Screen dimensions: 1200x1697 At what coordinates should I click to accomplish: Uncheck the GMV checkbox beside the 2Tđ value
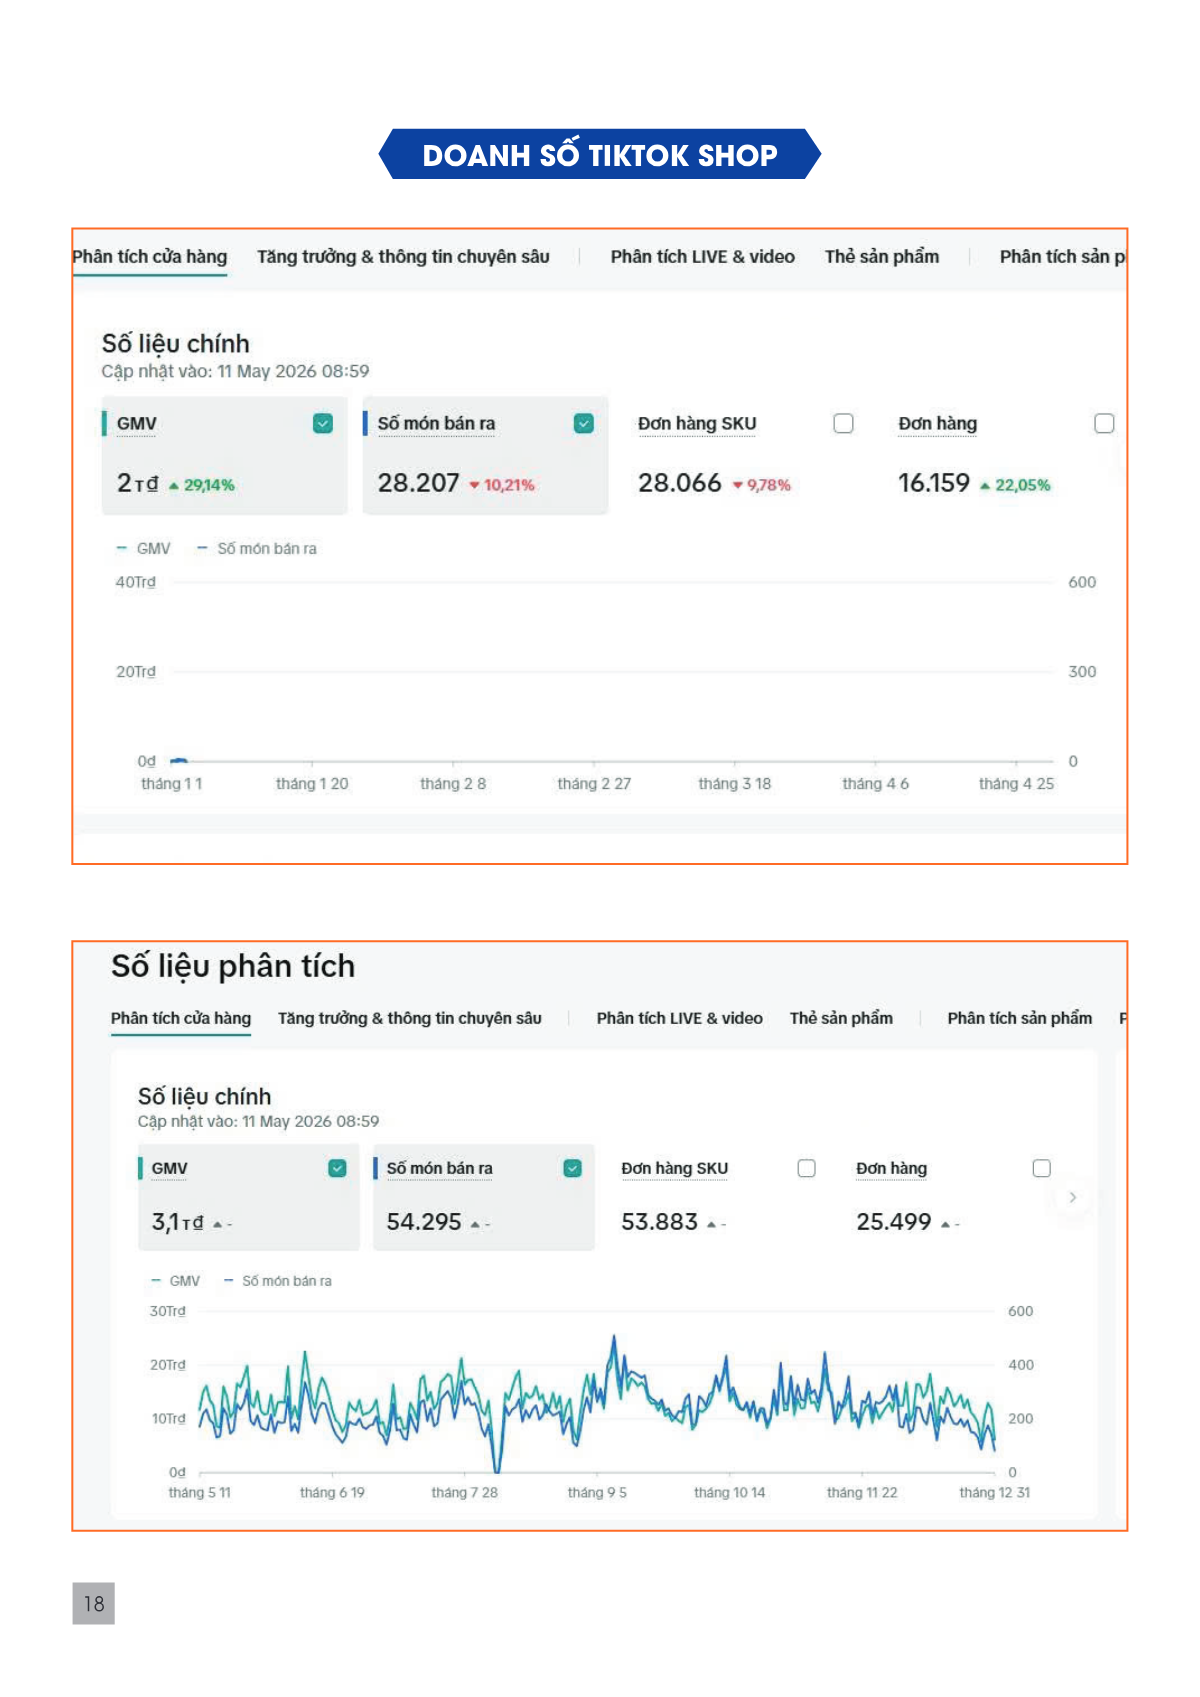[323, 424]
